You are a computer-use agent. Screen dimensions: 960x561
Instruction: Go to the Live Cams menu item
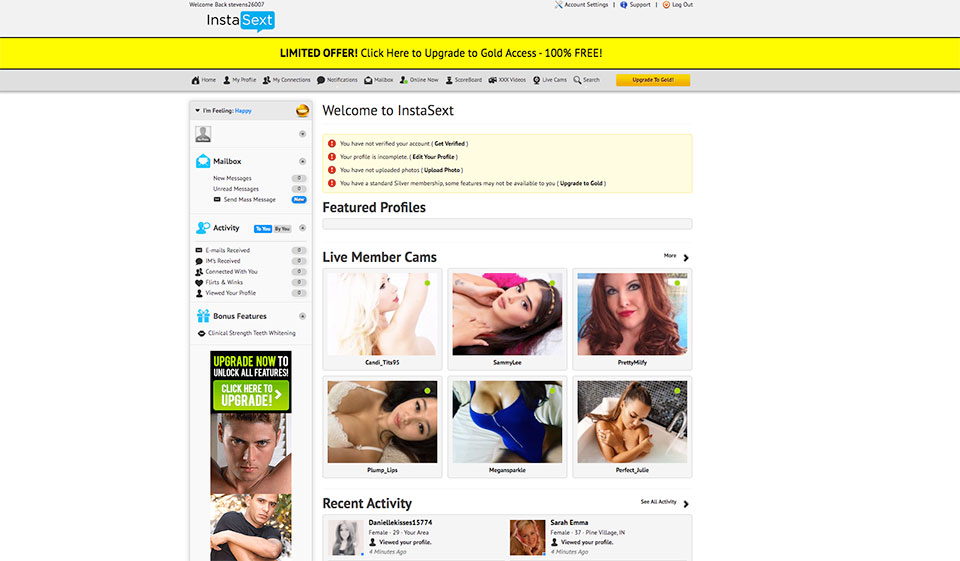(550, 80)
